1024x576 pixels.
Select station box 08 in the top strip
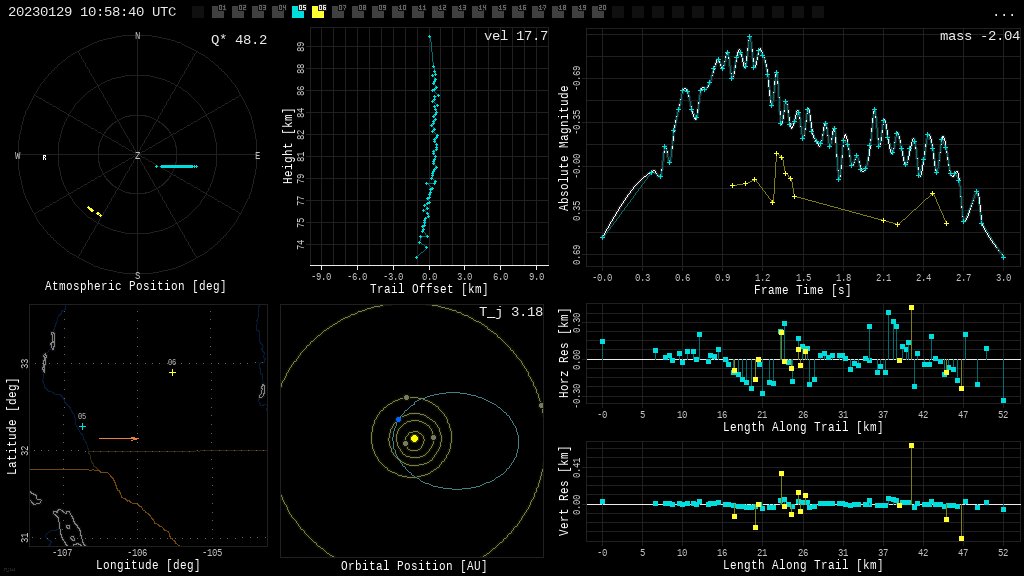[x=359, y=12]
